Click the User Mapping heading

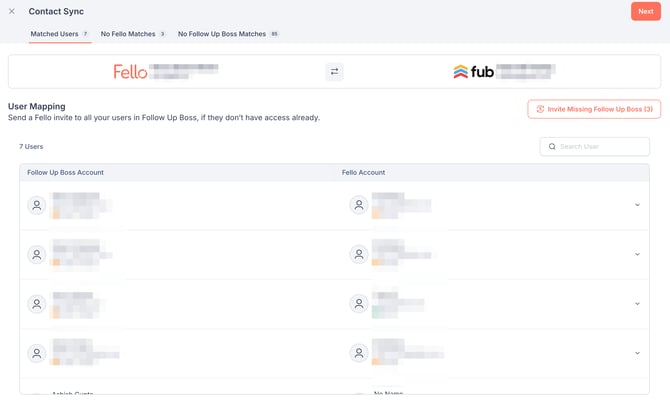pos(37,106)
